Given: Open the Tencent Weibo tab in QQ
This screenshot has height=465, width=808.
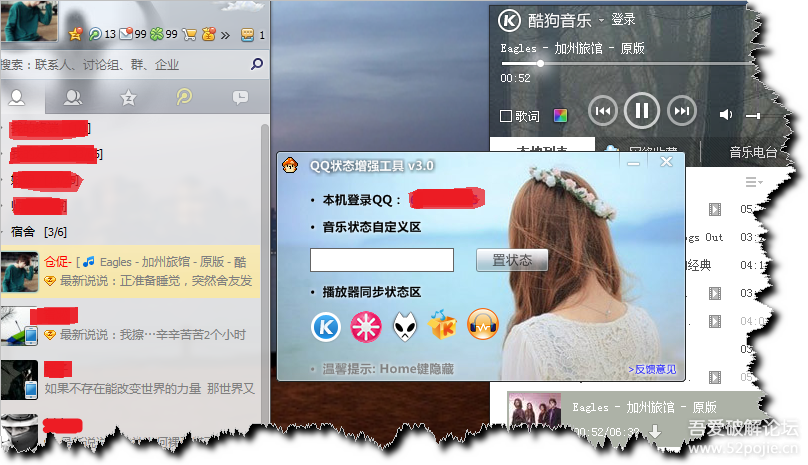Looking at the screenshot, I should 184,96.
